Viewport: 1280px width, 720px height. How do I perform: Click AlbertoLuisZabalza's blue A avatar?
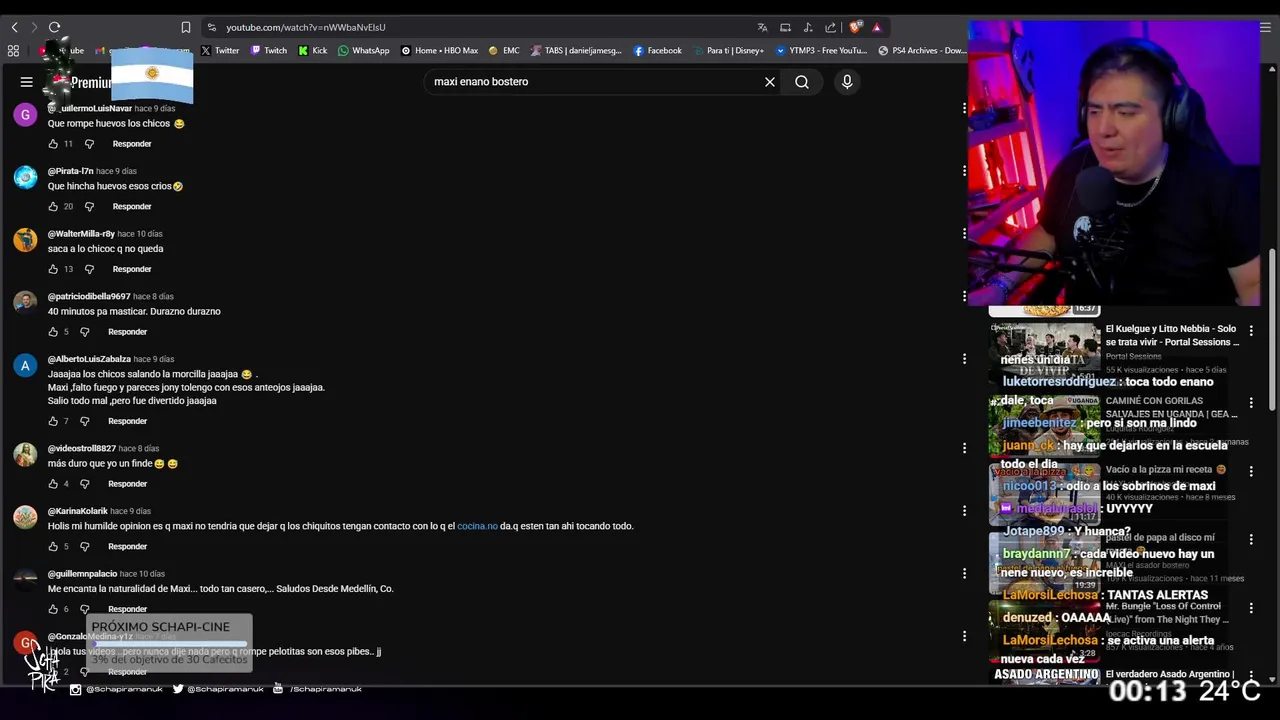click(25, 366)
